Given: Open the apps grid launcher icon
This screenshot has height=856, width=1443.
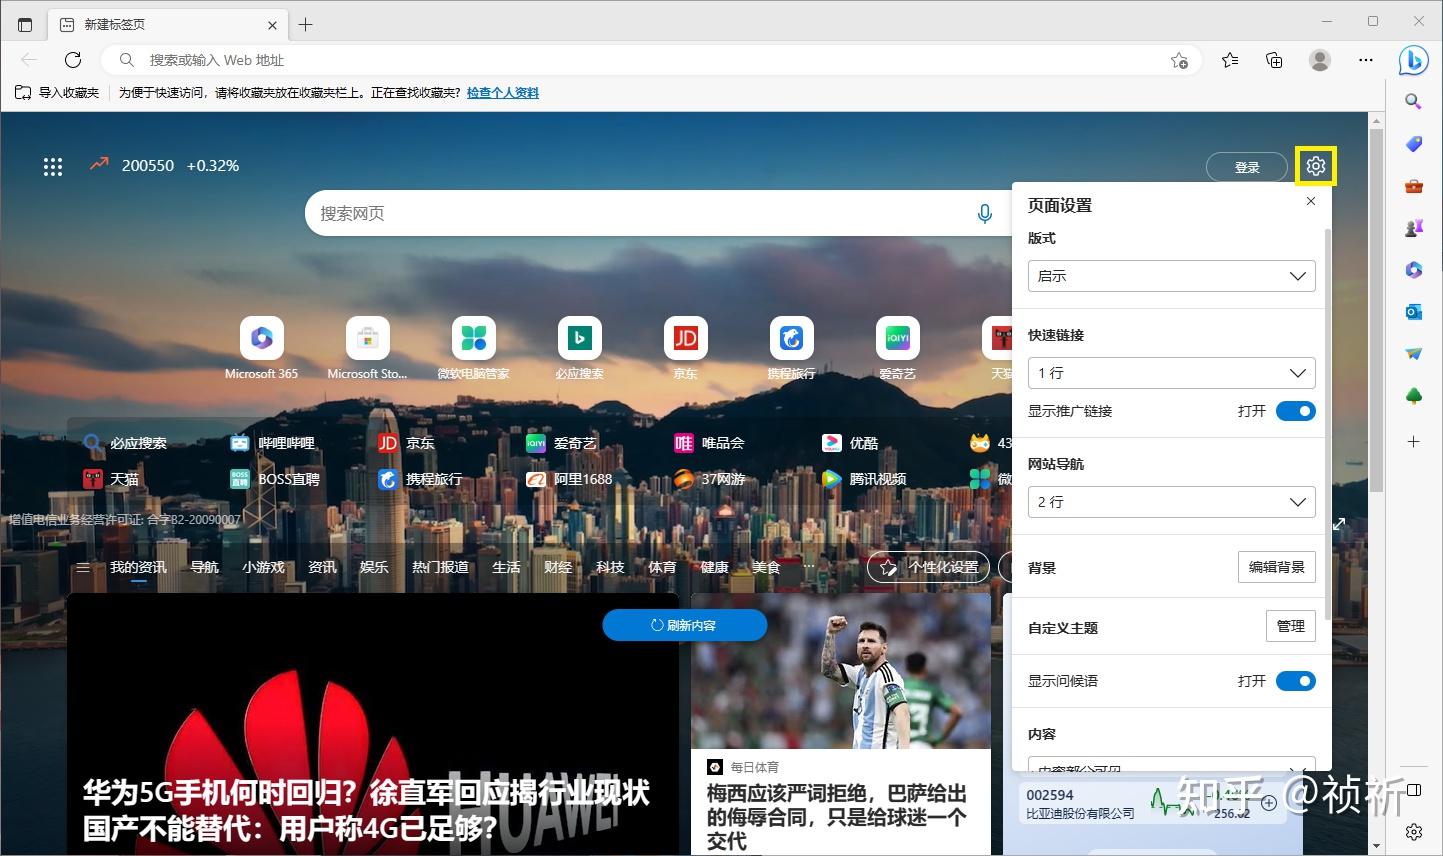Looking at the screenshot, I should (53, 167).
